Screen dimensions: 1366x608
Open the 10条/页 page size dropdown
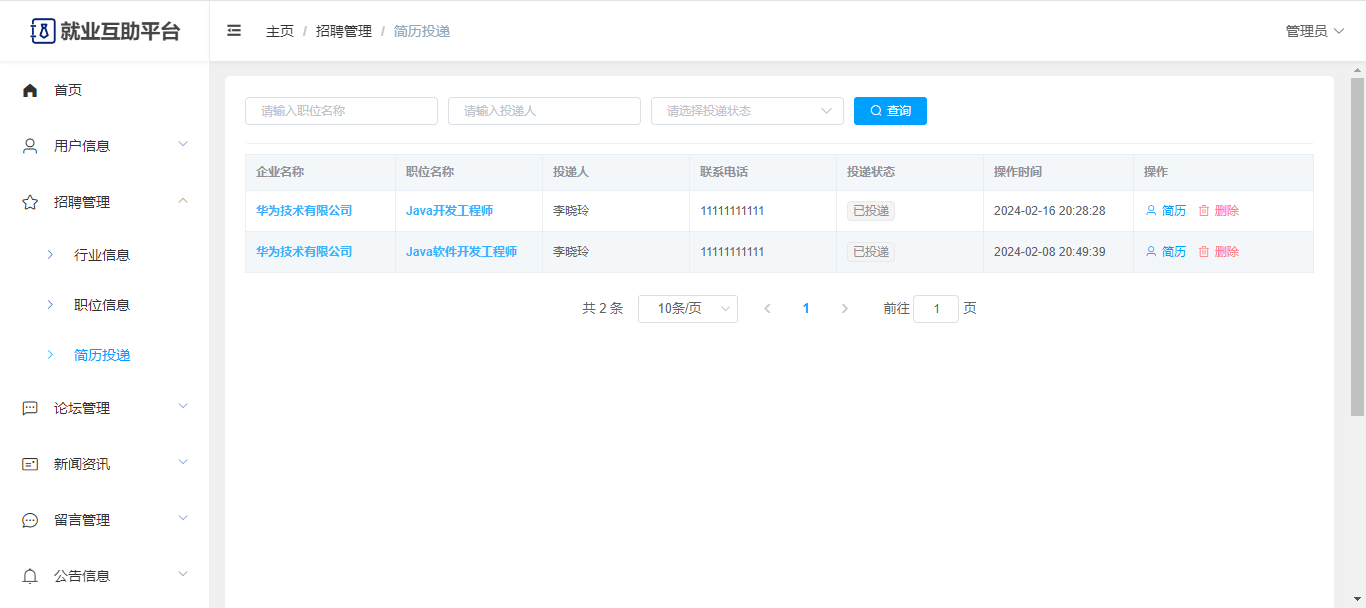687,309
